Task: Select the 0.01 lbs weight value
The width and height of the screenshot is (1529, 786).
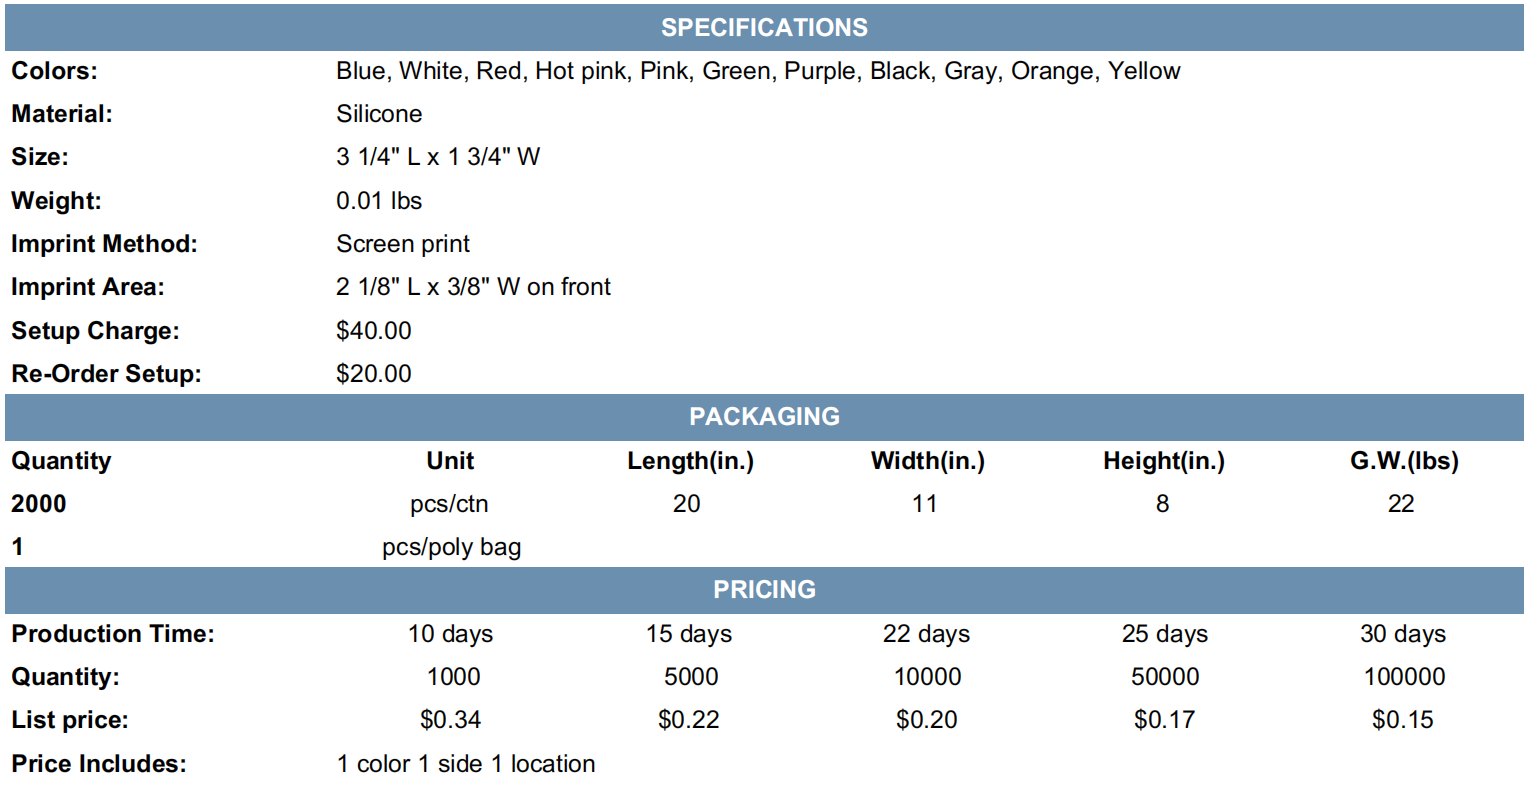Action: (379, 200)
